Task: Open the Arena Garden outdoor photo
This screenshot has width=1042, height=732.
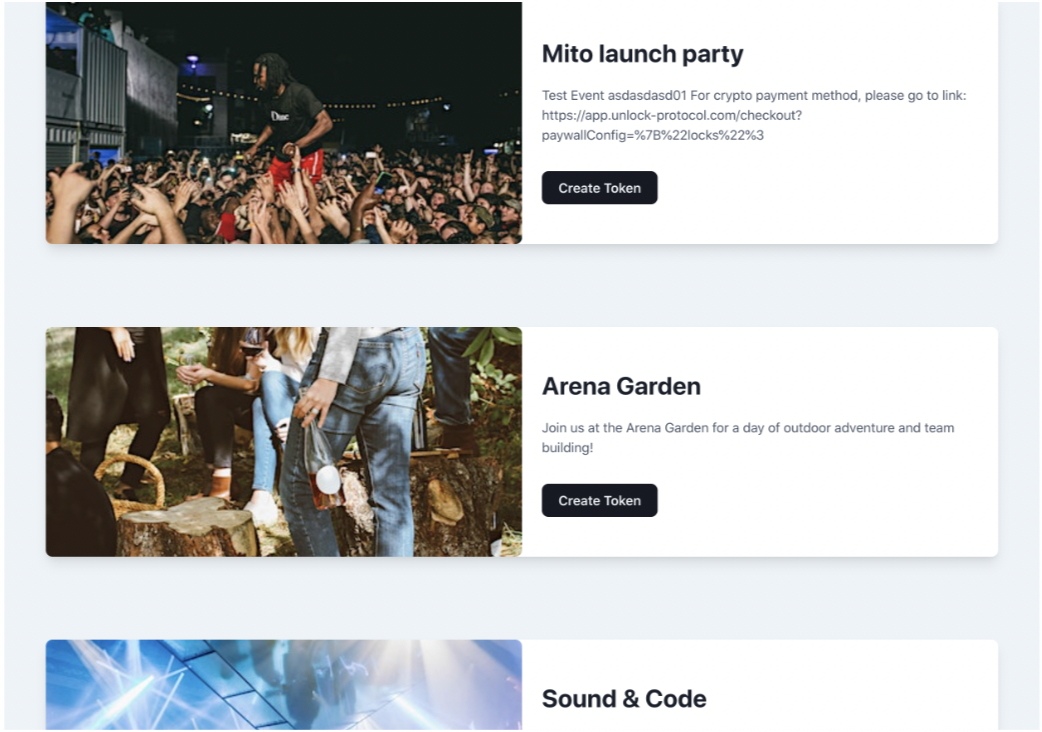Action: click(x=284, y=442)
